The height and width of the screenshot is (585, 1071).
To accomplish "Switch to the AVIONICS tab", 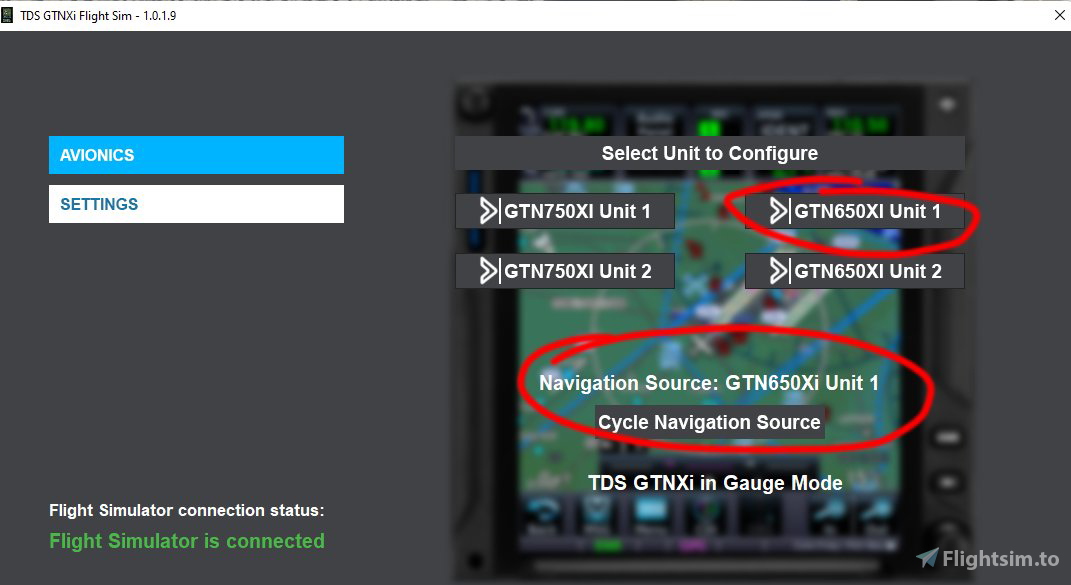I will pos(196,155).
